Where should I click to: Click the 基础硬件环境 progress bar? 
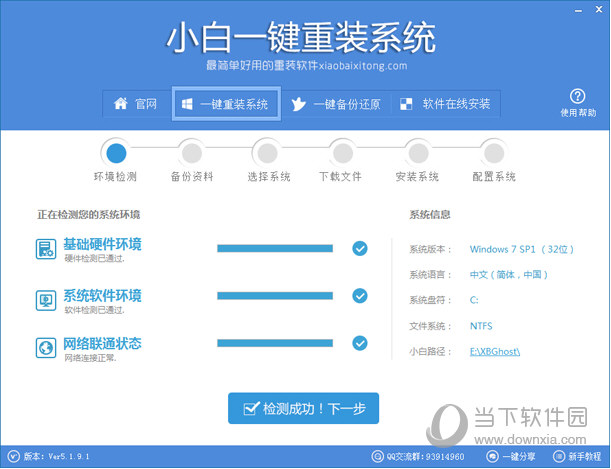click(275, 249)
